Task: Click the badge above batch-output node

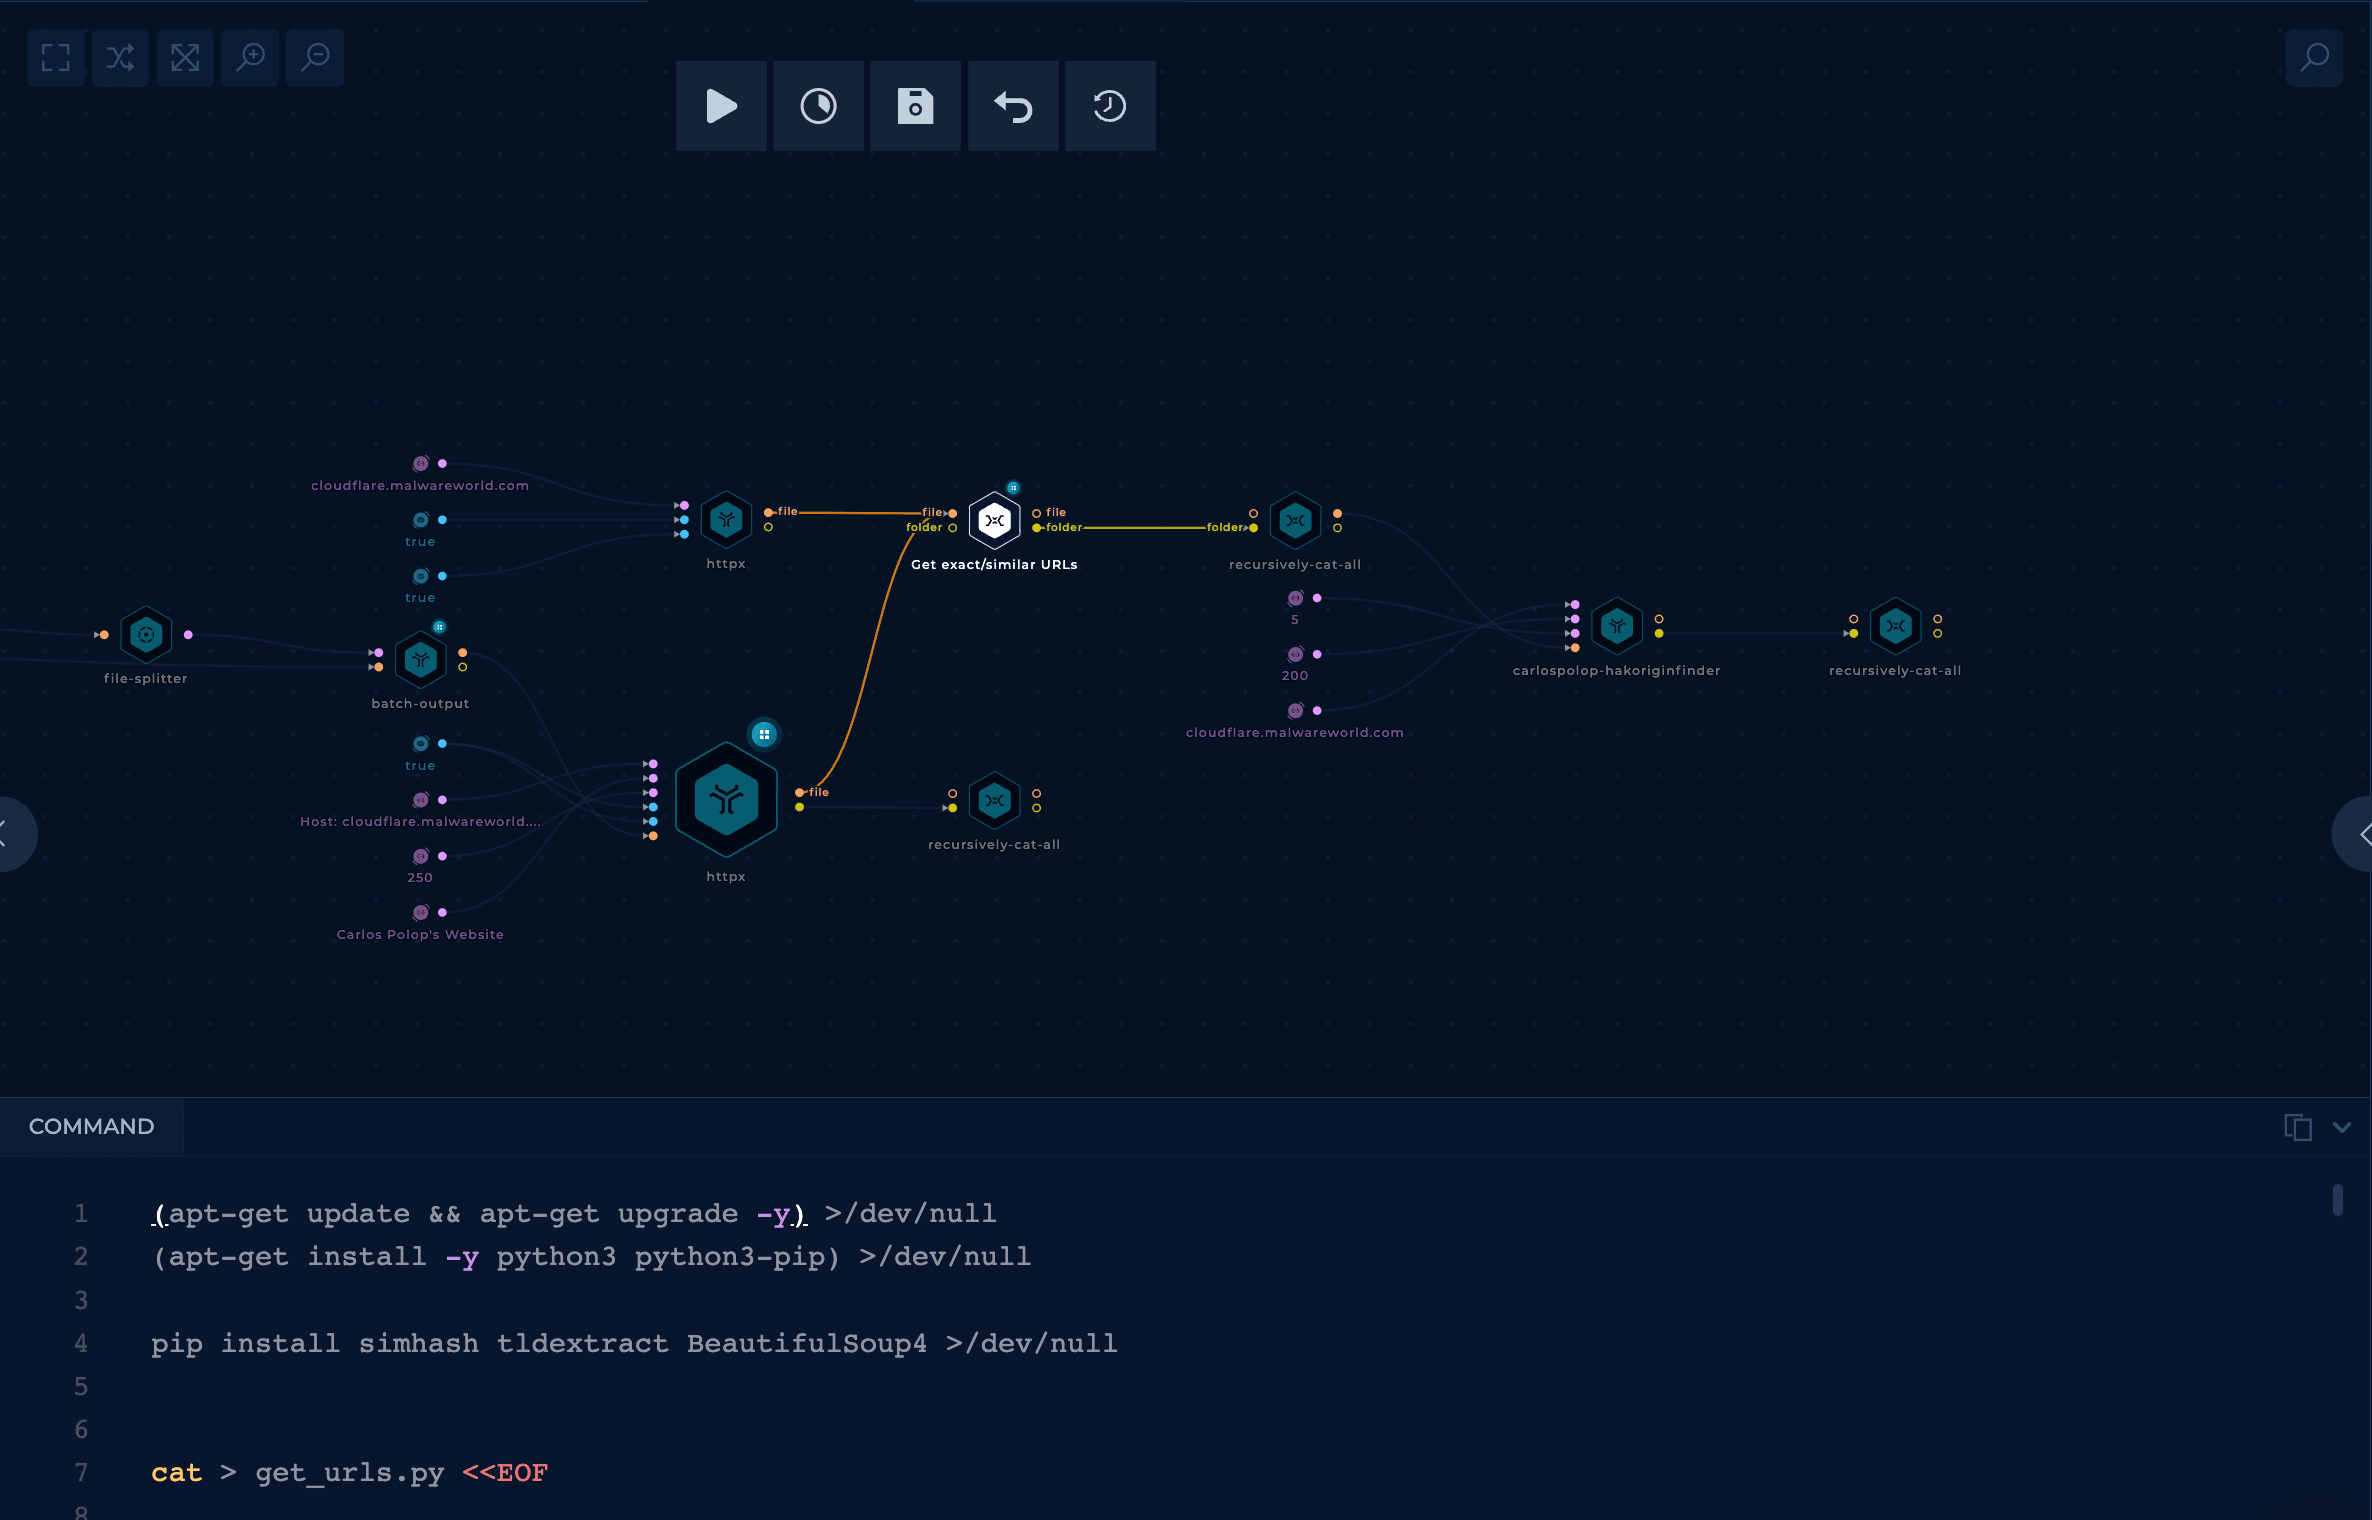Action: [439, 627]
